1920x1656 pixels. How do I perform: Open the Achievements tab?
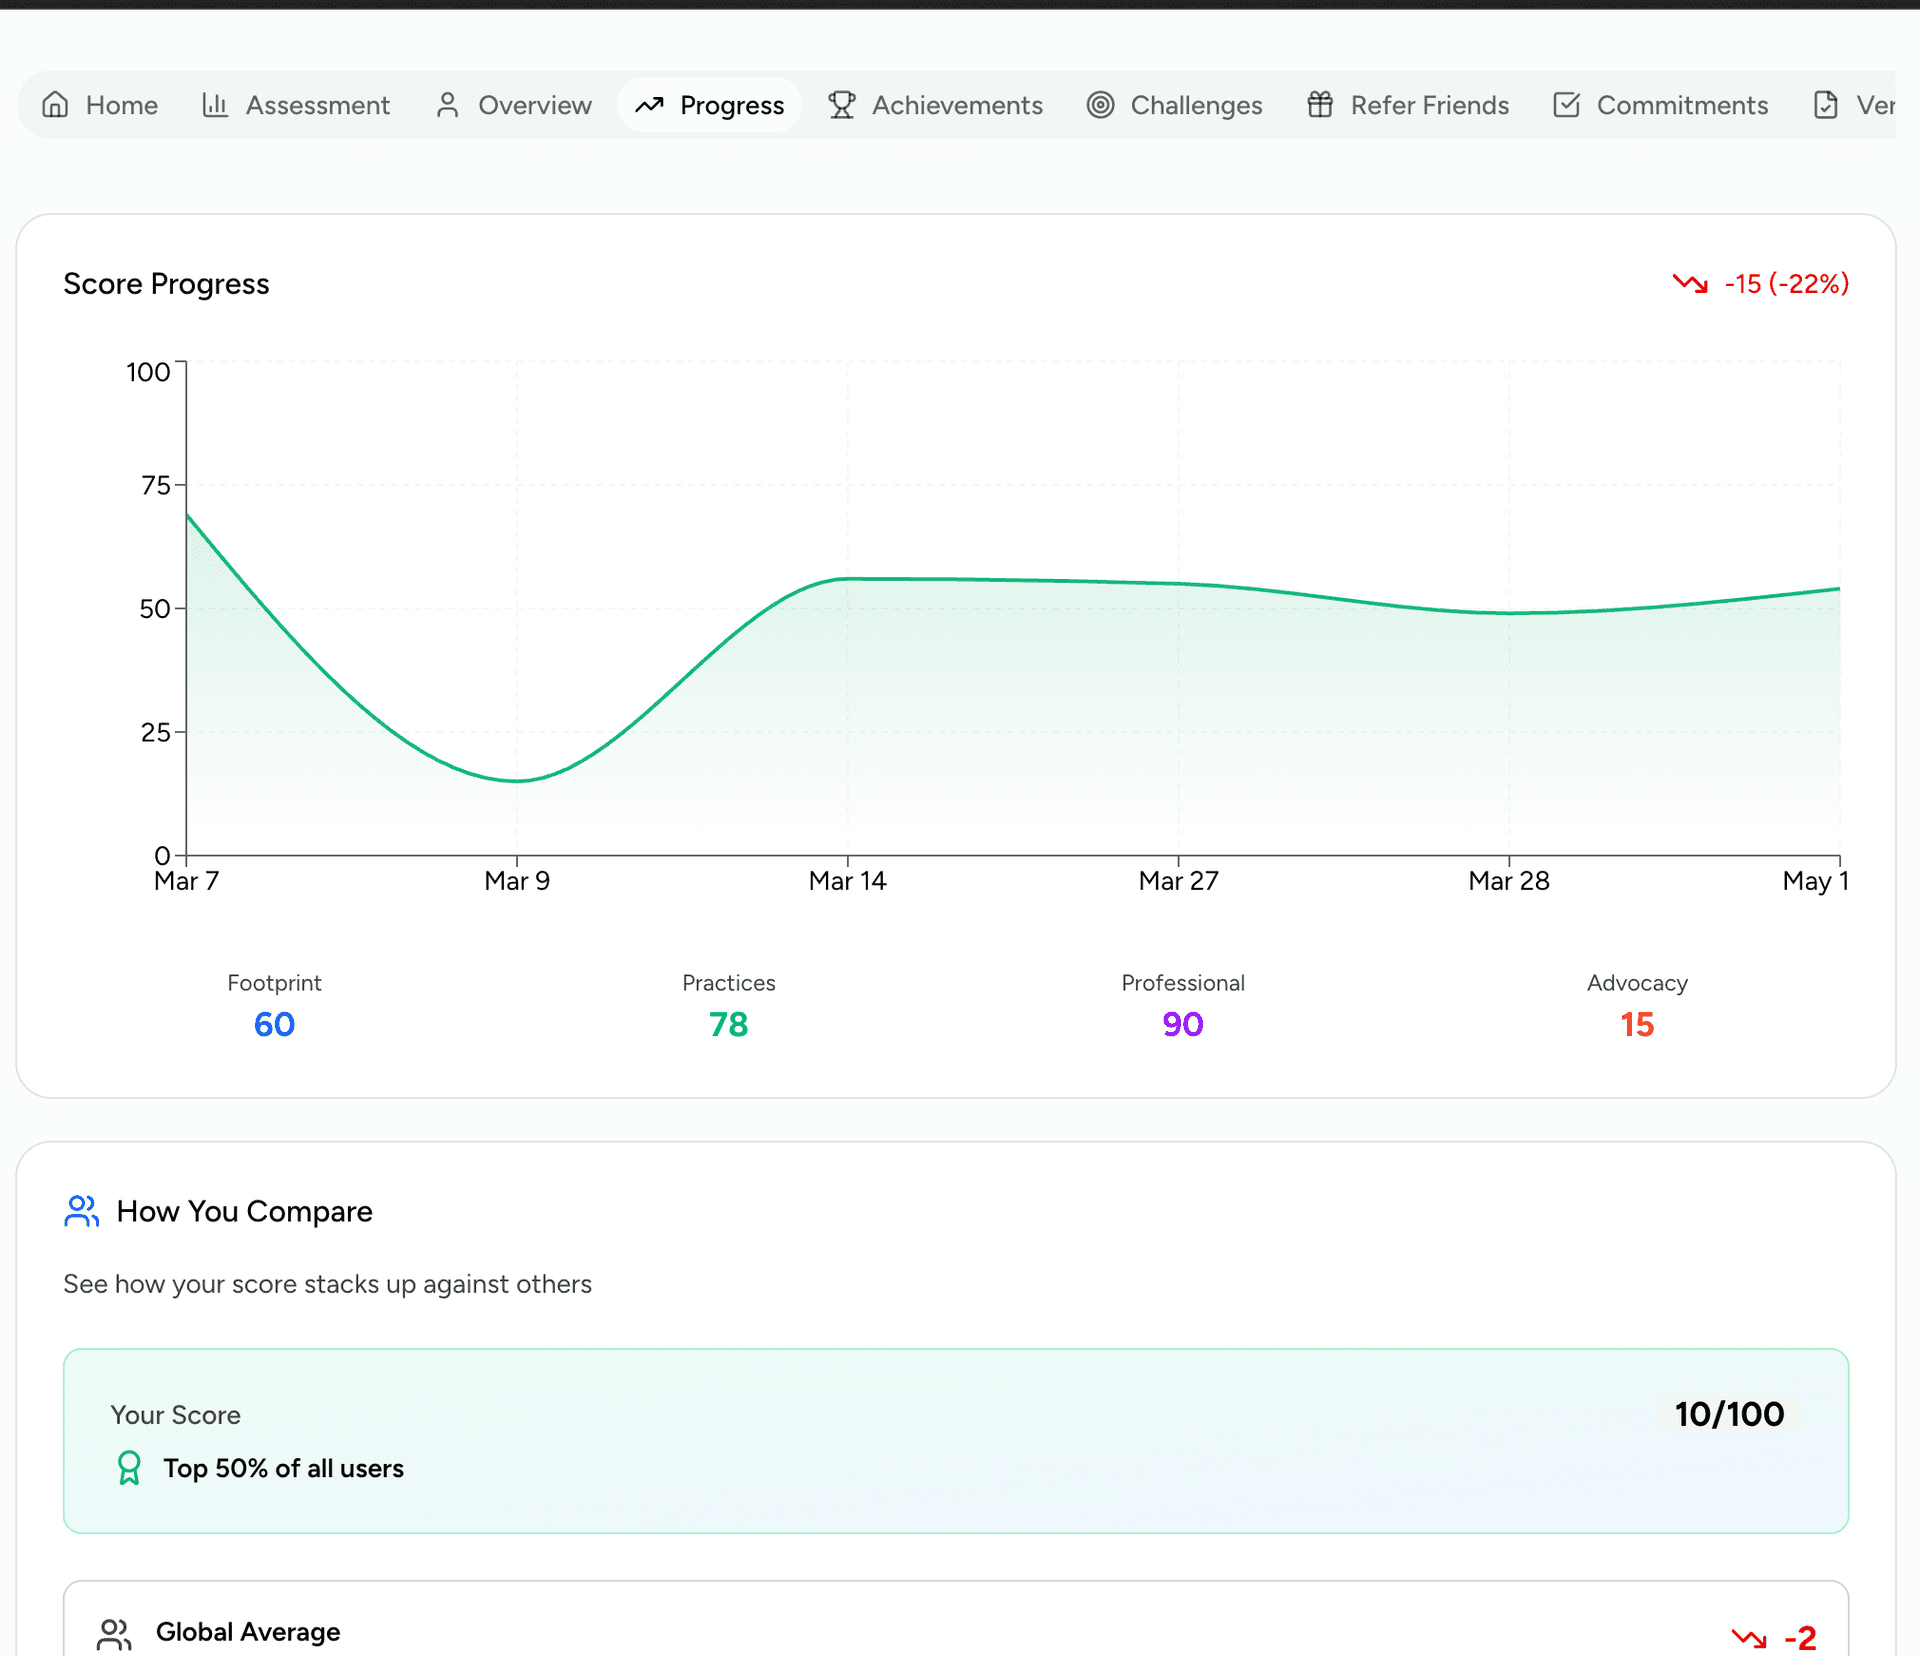click(x=936, y=105)
